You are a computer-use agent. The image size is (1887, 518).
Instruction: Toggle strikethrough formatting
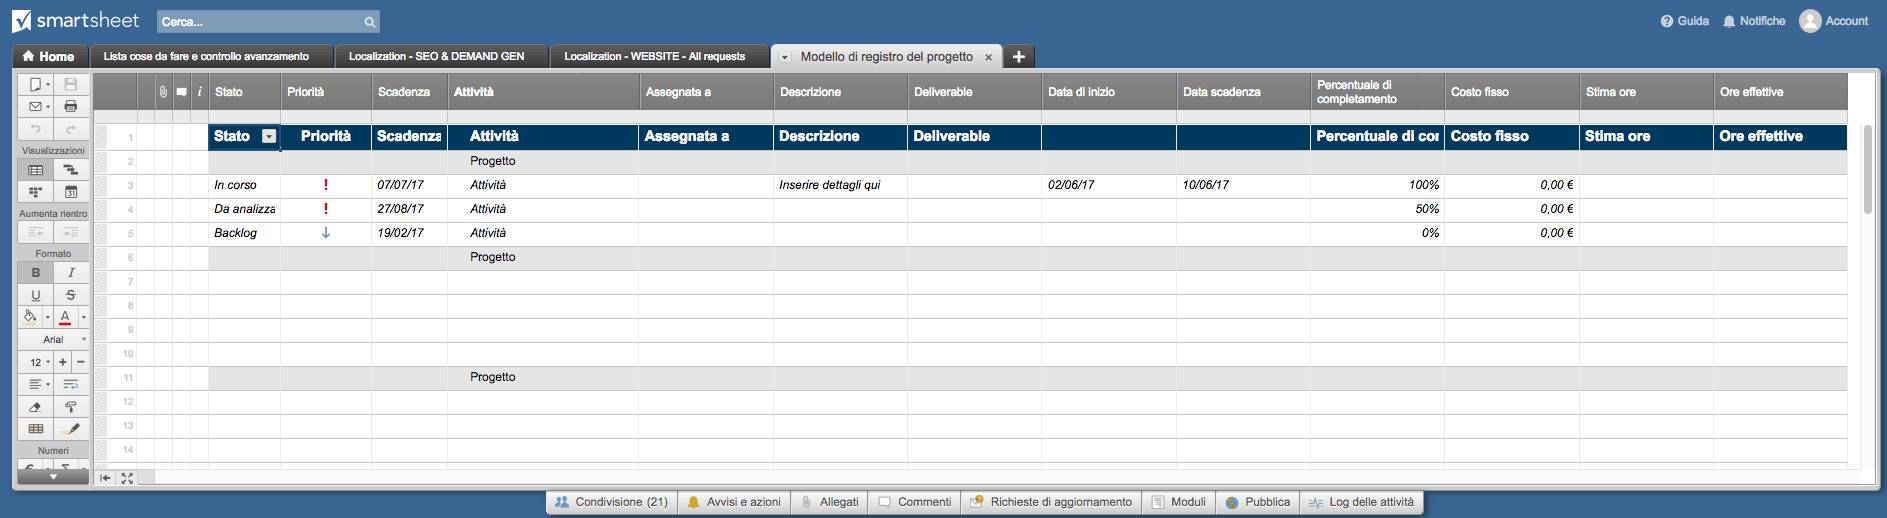(71, 295)
